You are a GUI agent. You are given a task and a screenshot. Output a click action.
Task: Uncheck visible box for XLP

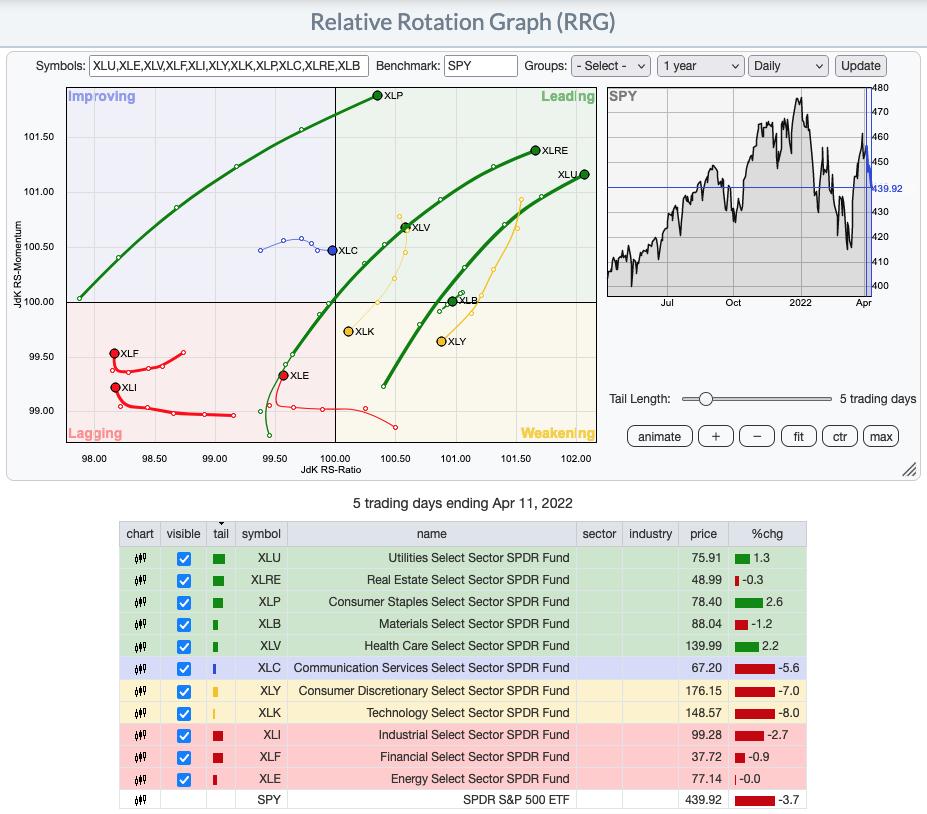click(x=184, y=602)
